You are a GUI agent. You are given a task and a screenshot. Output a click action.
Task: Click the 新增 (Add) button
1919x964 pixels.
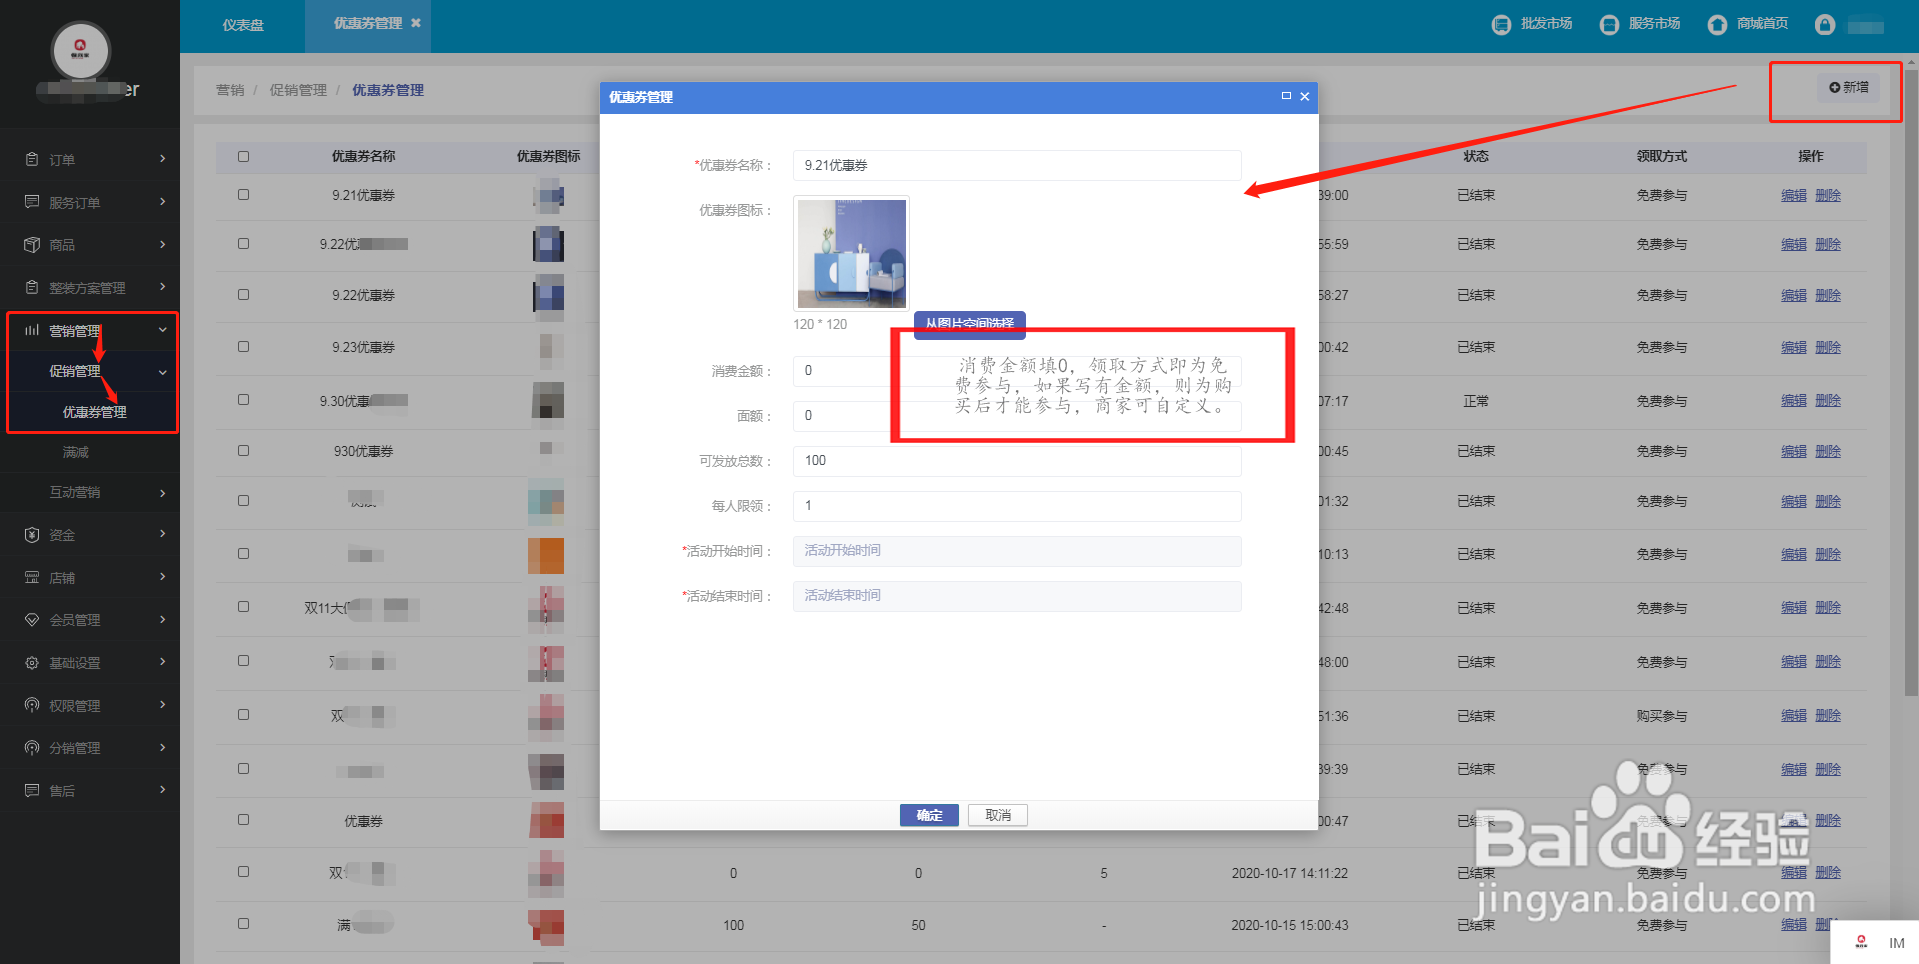[x=1849, y=87]
